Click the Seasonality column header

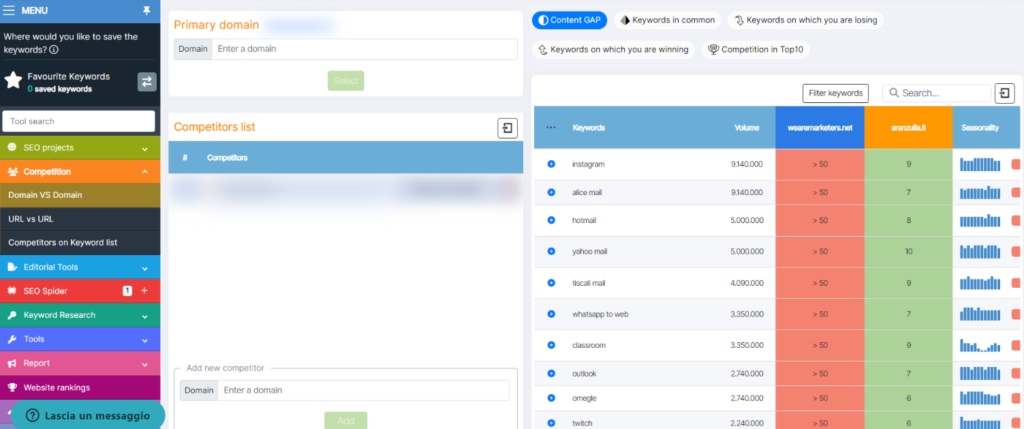tap(980, 128)
